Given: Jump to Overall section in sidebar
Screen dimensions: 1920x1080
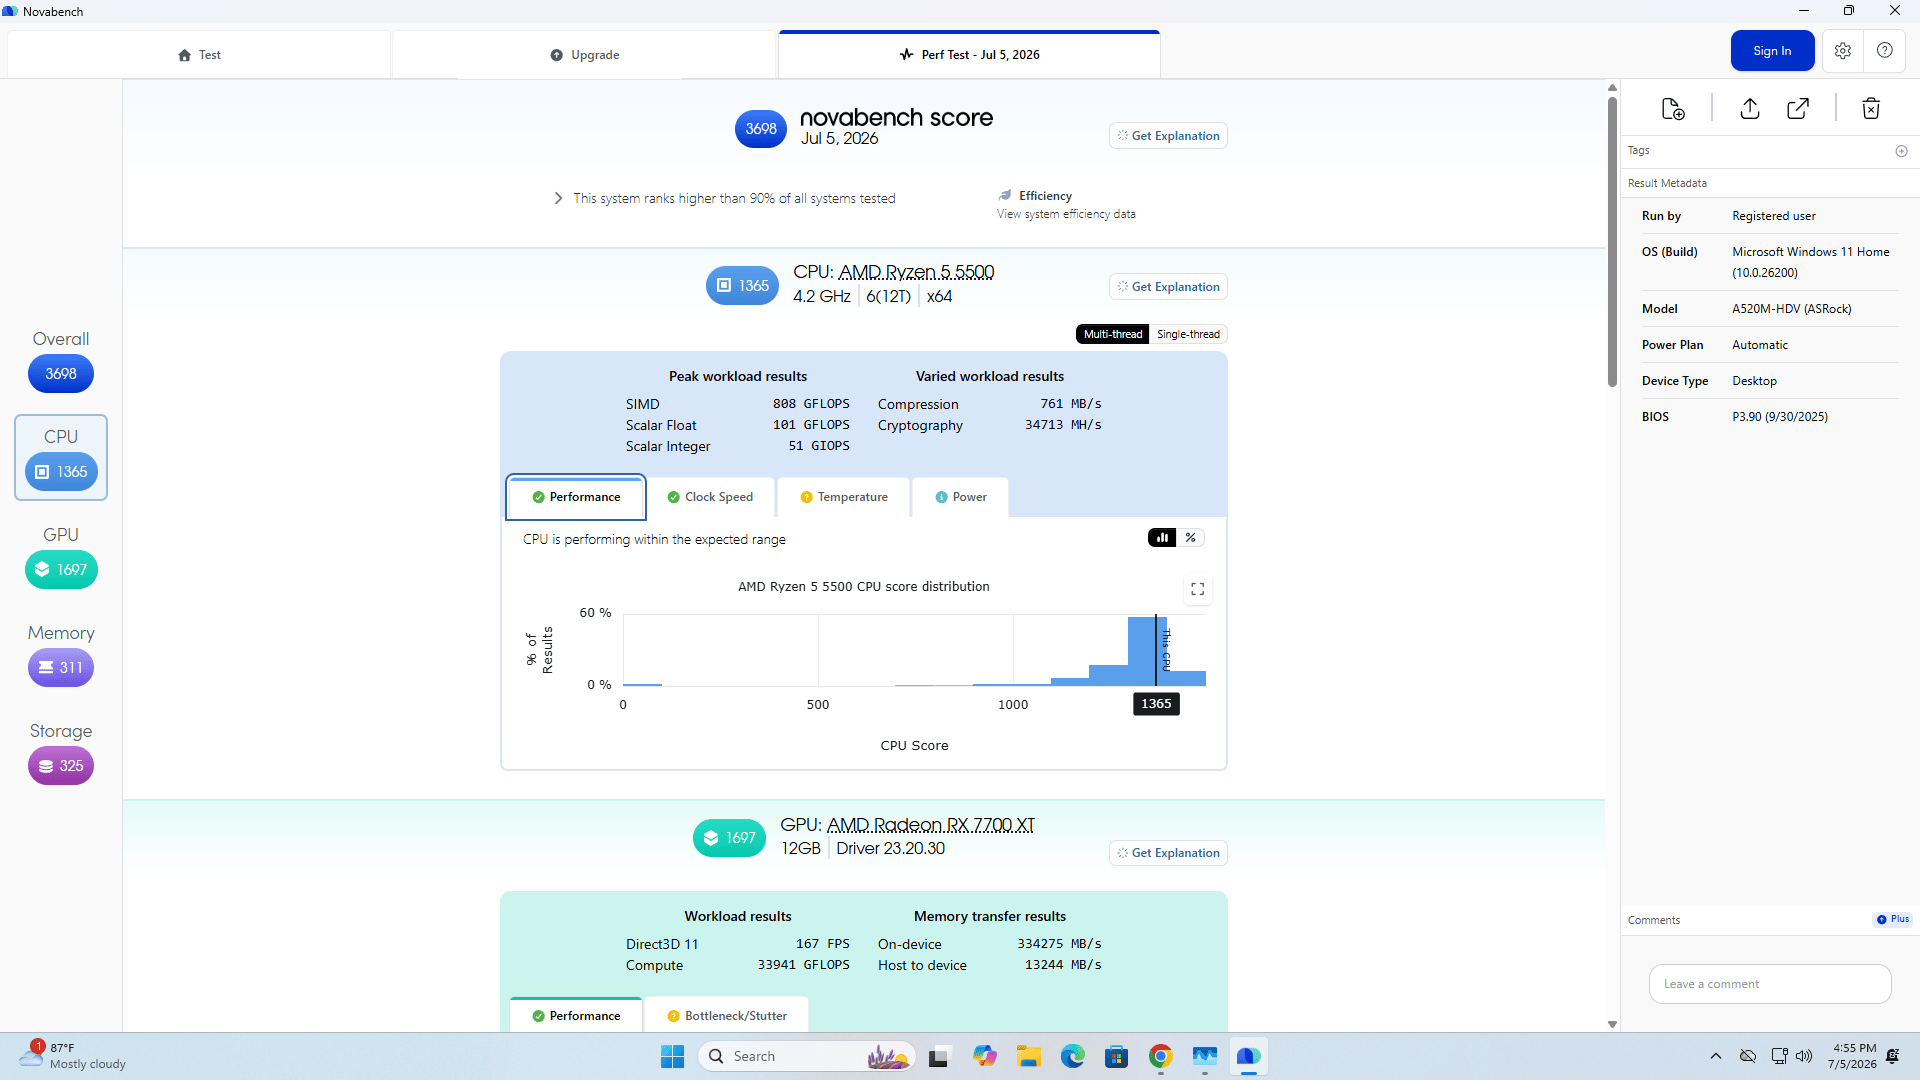Looking at the screenshot, I should 61,361.
